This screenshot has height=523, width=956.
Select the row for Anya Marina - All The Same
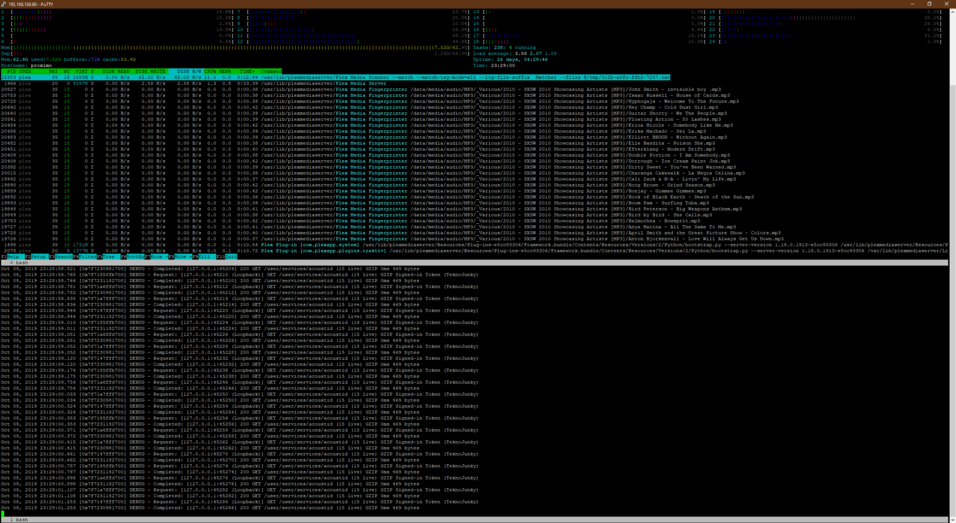pyautogui.click(x=370, y=227)
